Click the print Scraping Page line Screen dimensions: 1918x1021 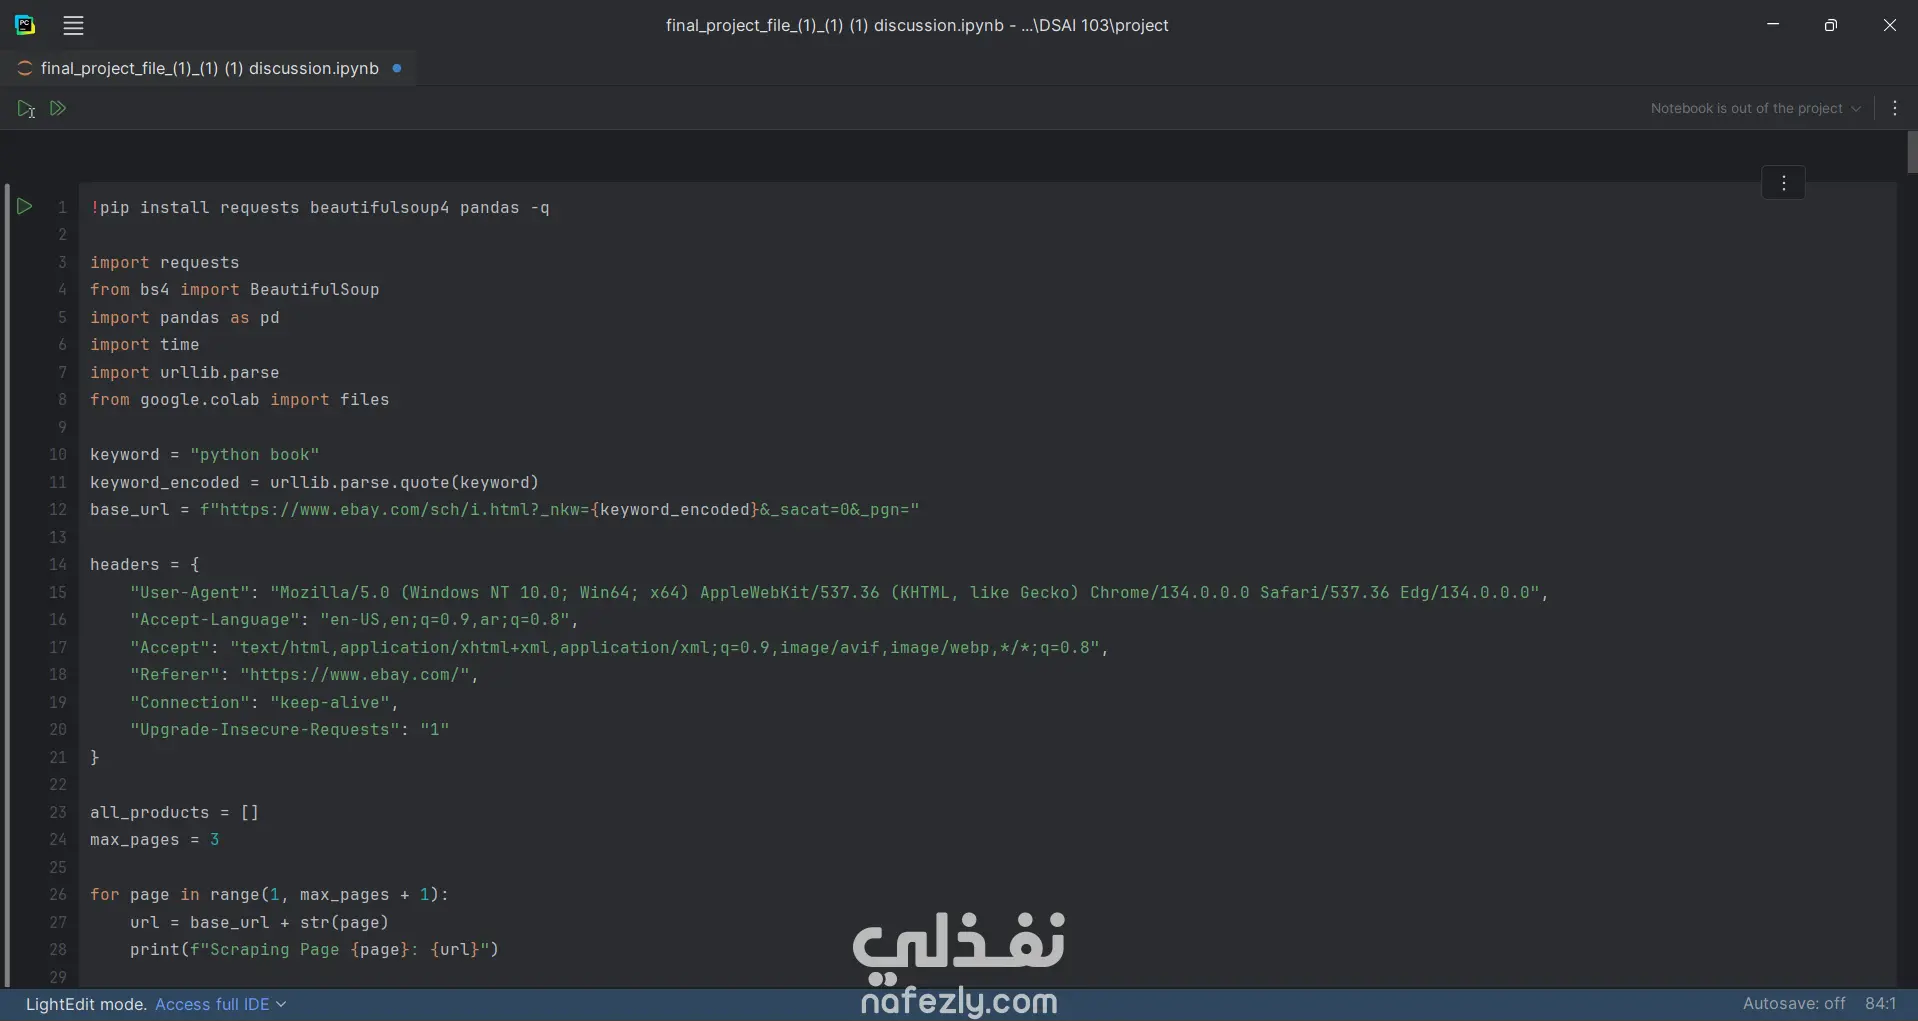click(315, 950)
